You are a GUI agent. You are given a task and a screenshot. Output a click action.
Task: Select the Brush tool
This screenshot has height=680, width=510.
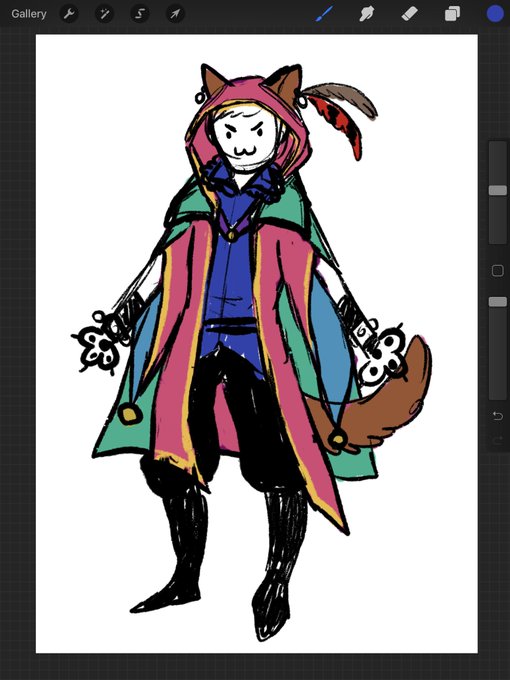point(324,14)
